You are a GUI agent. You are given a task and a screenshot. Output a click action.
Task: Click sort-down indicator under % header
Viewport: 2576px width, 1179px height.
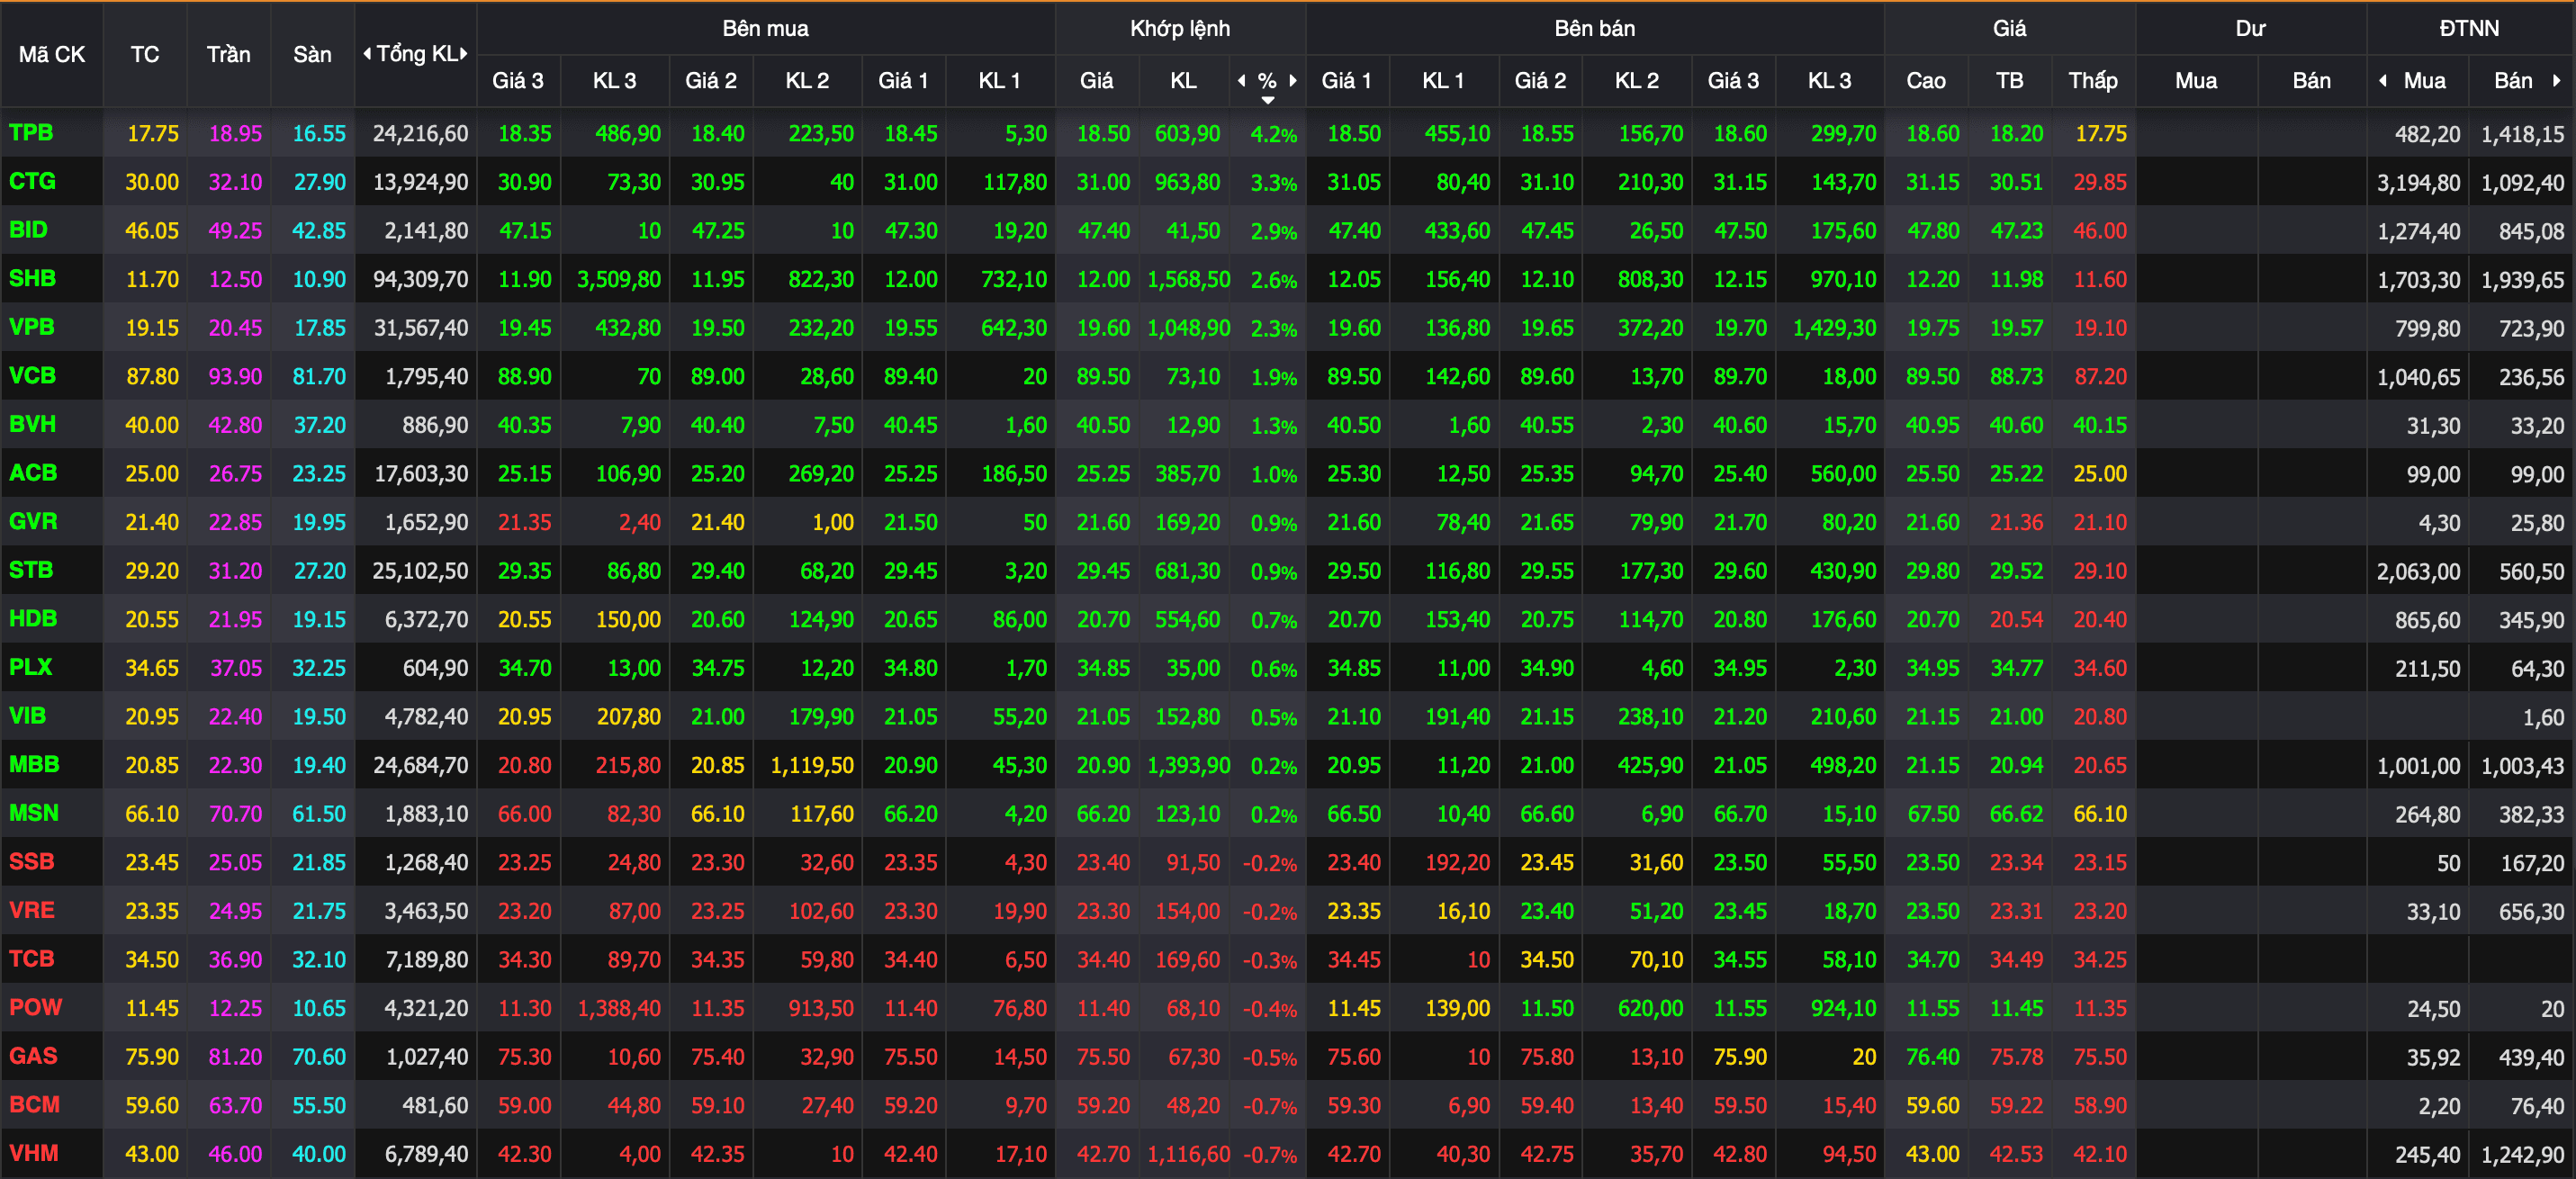click(x=1268, y=100)
